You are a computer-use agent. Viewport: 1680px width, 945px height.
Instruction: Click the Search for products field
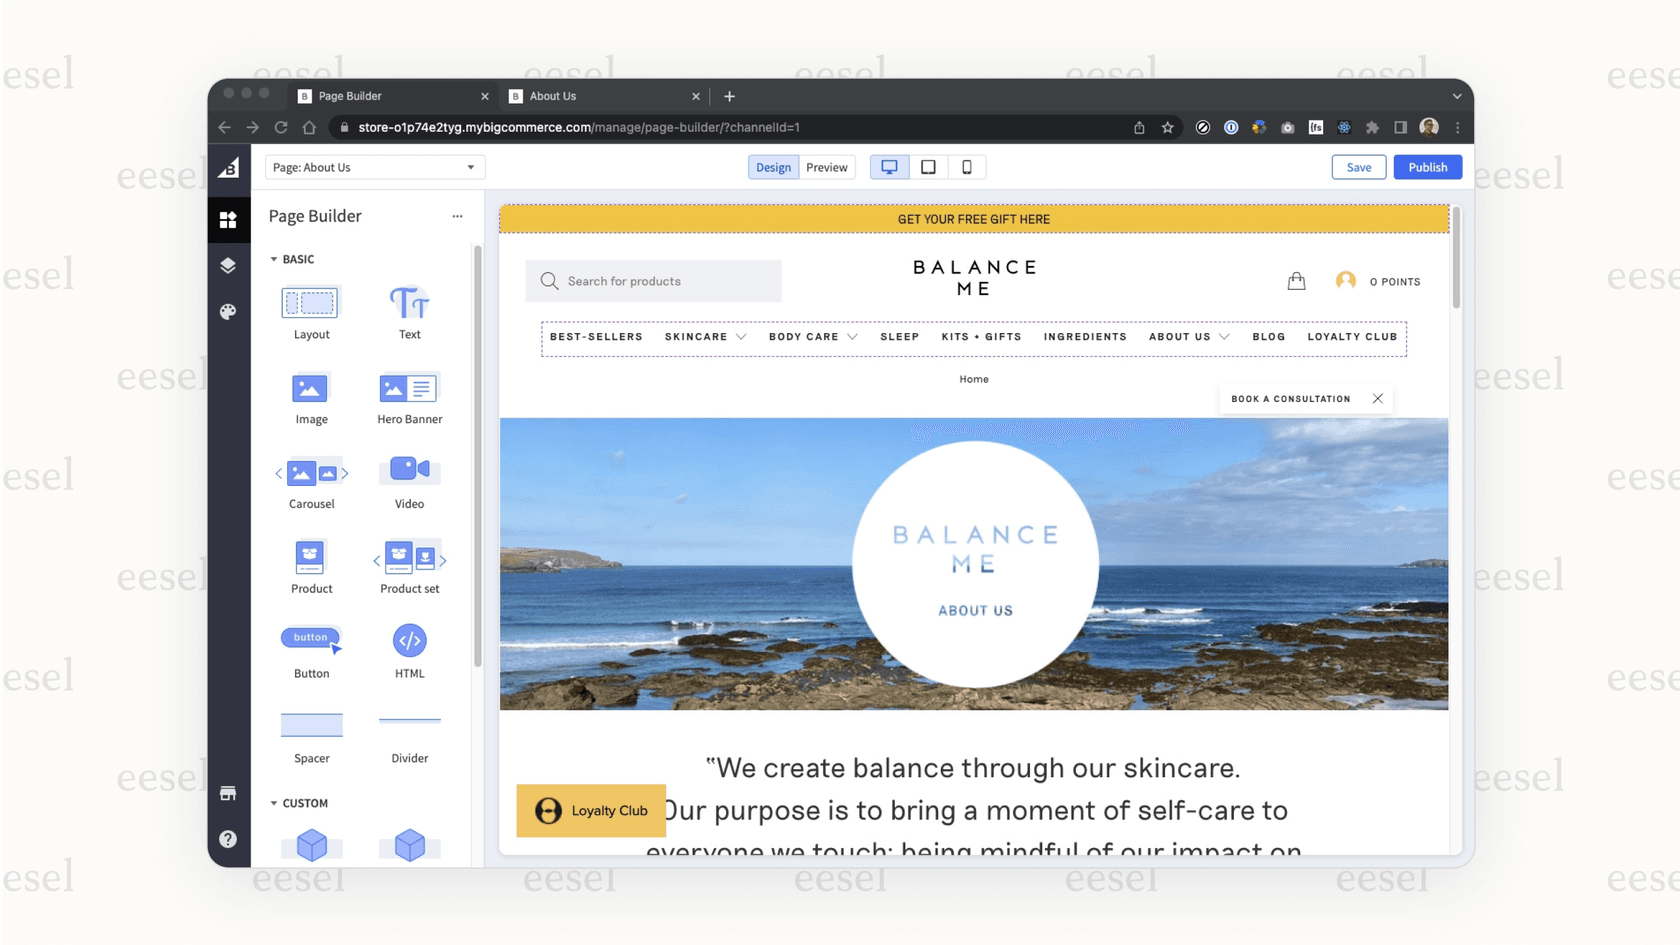tap(653, 281)
